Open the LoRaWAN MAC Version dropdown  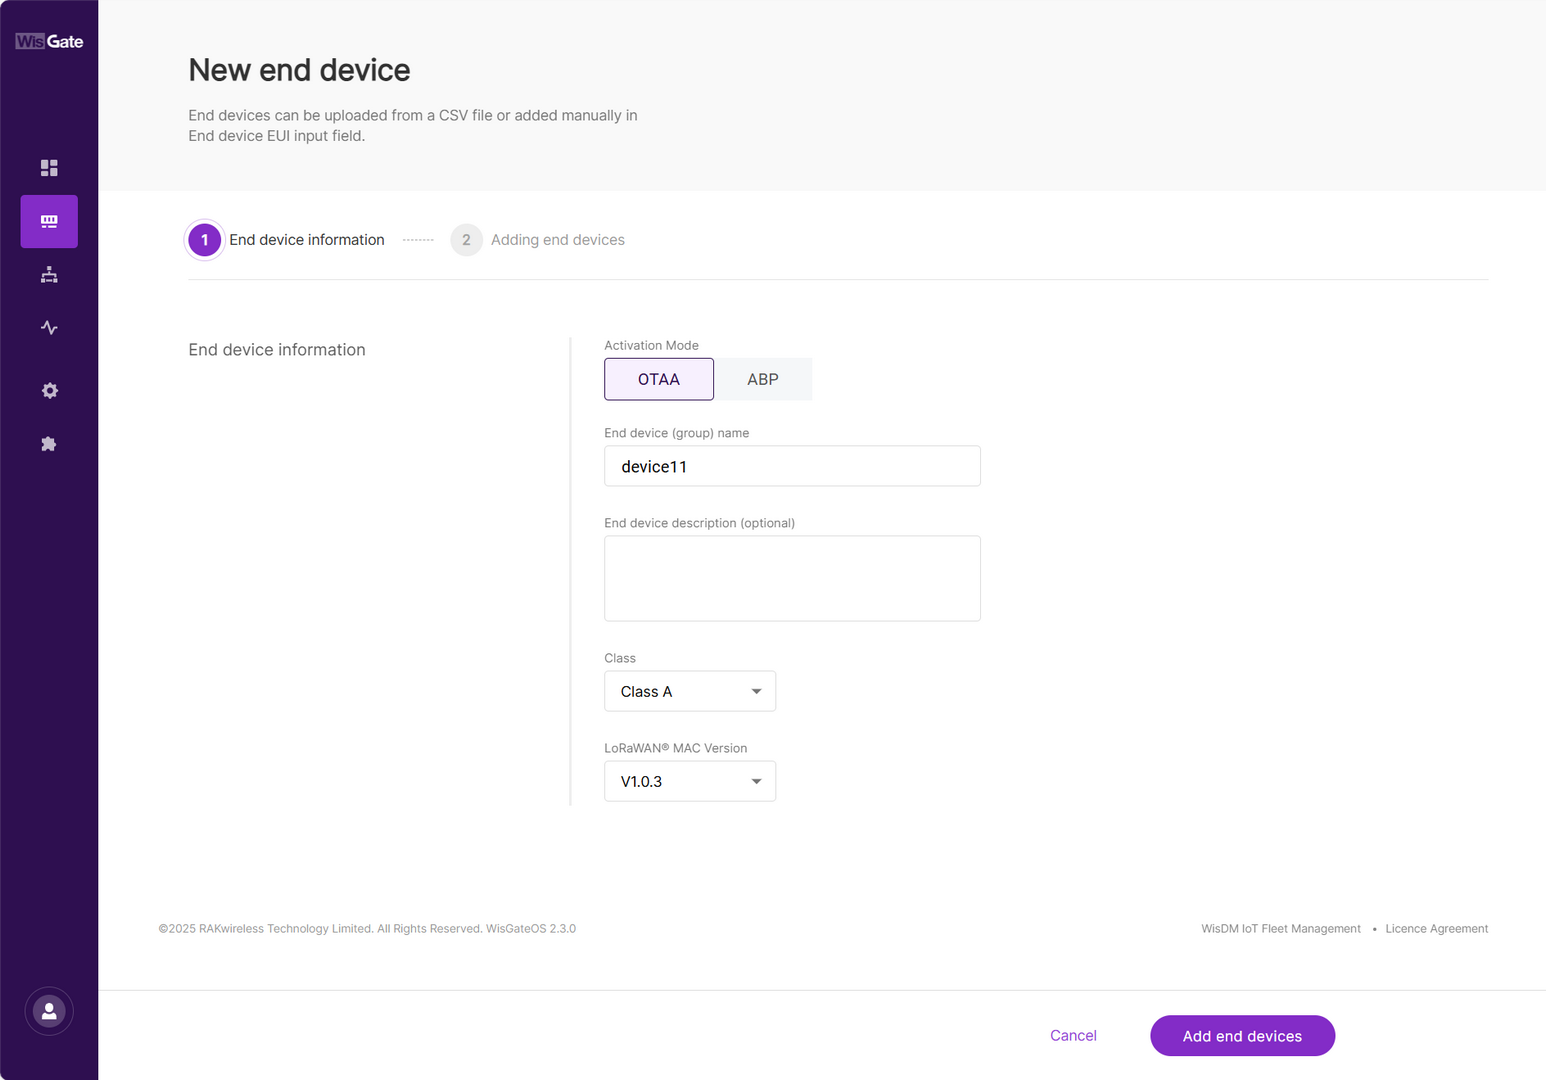[689, 781]
